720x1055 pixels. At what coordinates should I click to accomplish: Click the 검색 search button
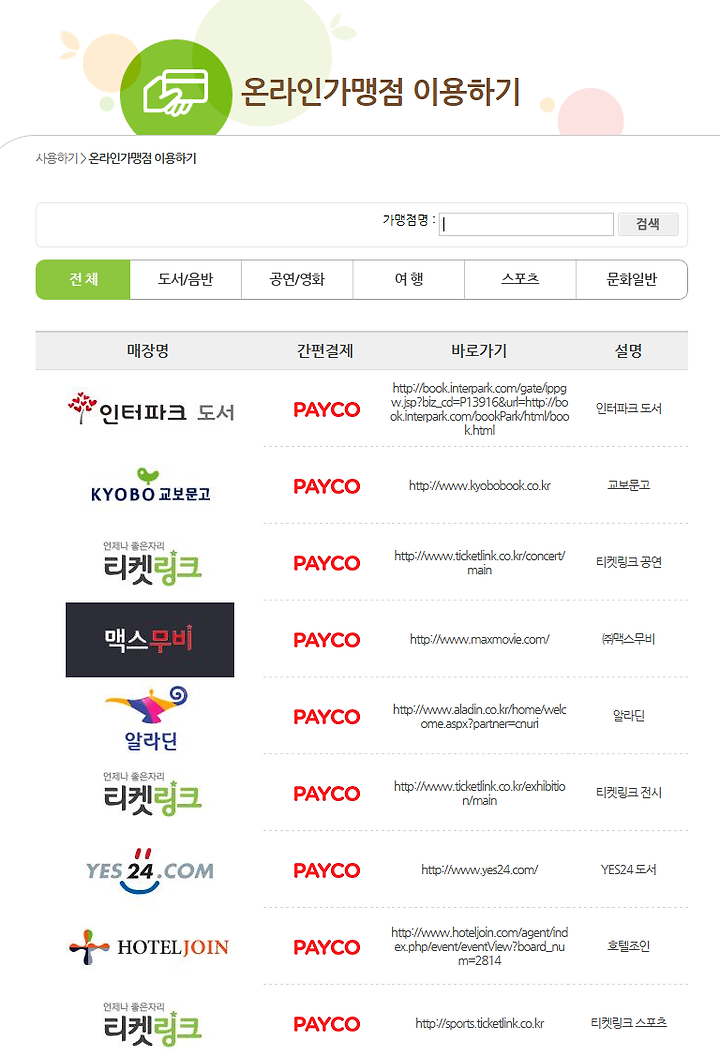(x=647, y=224)
